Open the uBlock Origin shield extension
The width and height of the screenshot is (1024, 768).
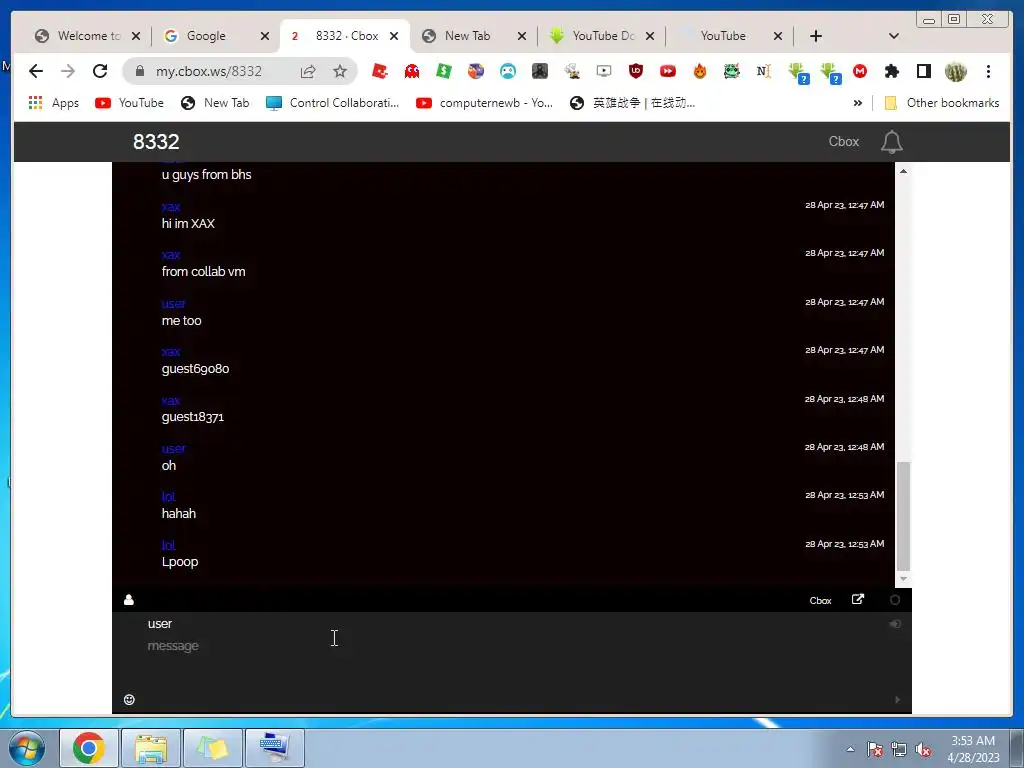[x=635, y=71]
